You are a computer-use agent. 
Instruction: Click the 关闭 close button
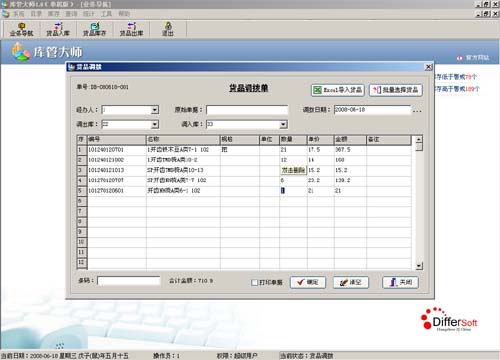point(400,282)
